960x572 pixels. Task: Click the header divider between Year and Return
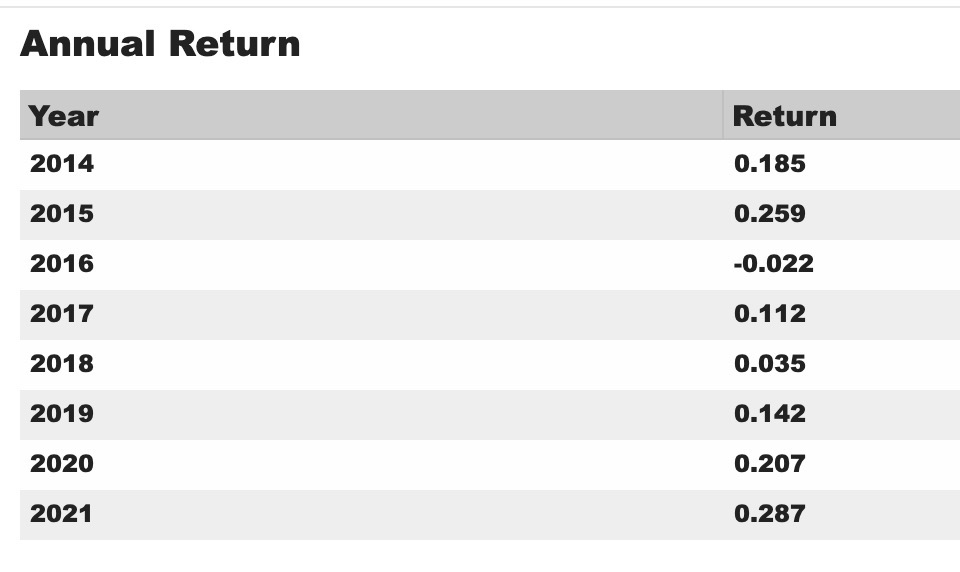(x=722, y=116)
